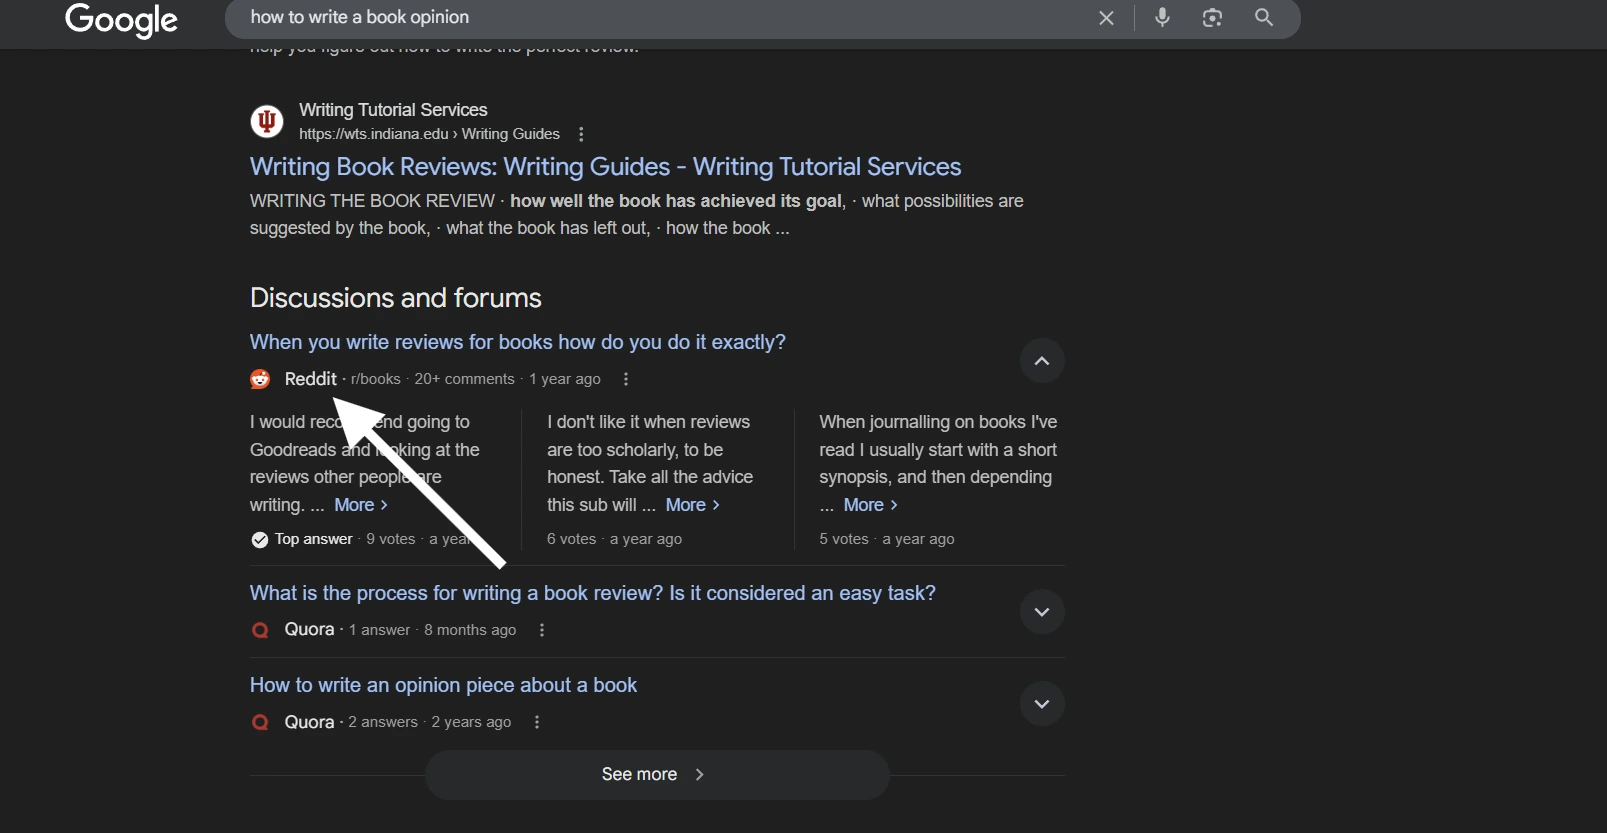
Task: Start voice search with the microphone icon
Action: pos(1162,17)
